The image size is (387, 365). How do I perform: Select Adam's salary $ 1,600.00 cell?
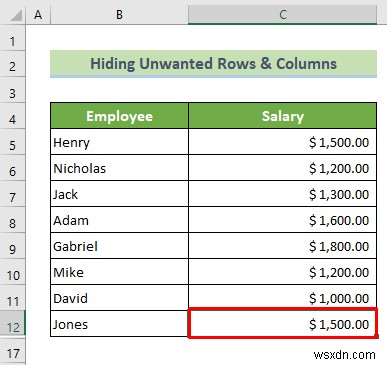pyautogui.click(x=283, y=220)
